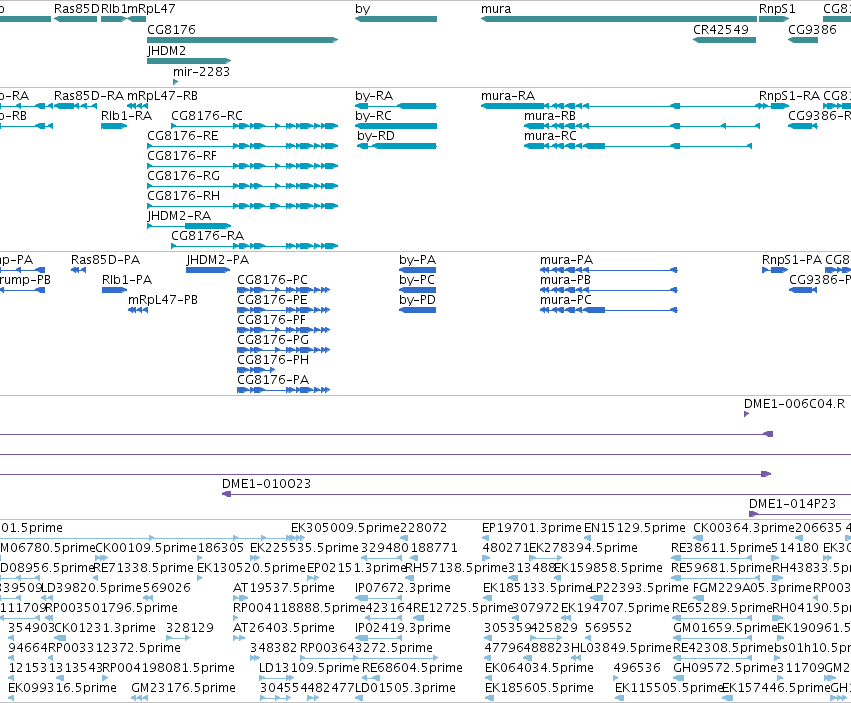
Task: Open EST IP07672.3prime
Action: pyautogui.click(x=402, y=588)
